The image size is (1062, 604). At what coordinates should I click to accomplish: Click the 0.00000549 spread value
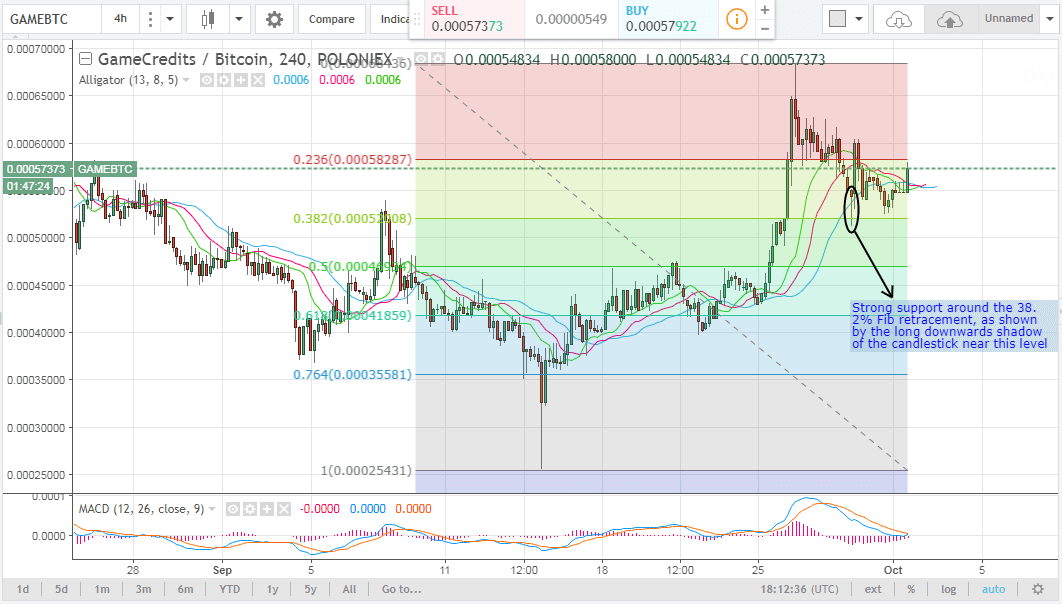[571, 20]
